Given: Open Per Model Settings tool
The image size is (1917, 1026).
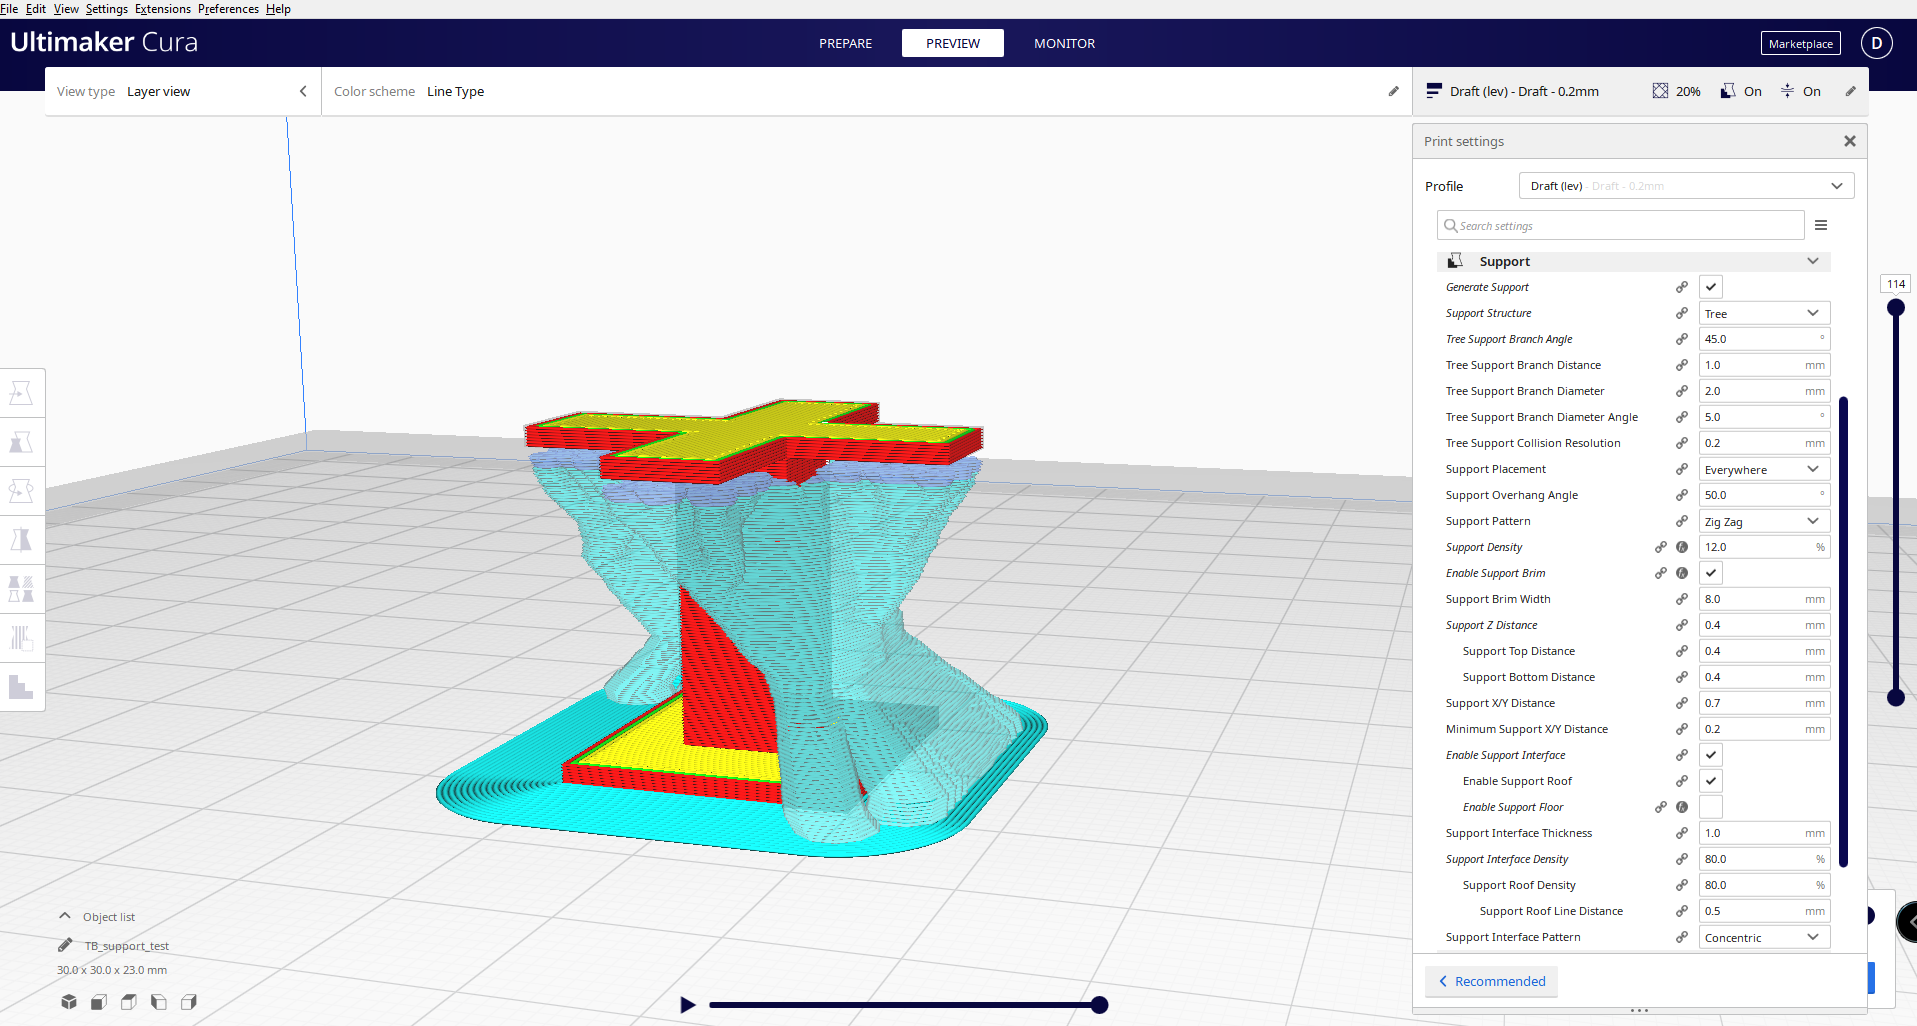Looking at the screenshot, I should [21, 589].
